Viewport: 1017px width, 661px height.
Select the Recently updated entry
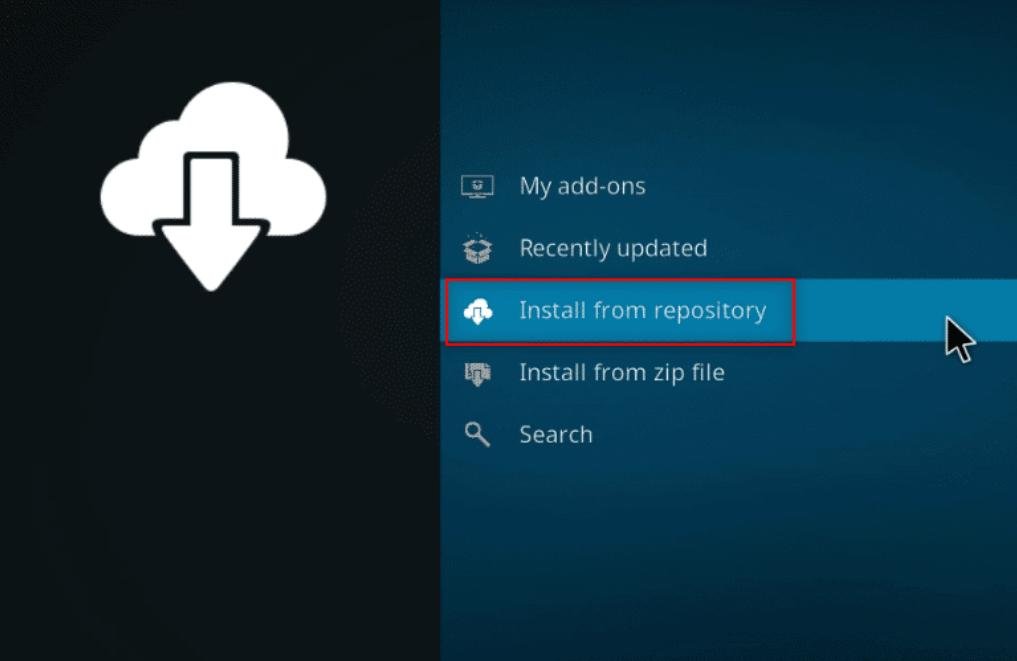coord(612,249)
